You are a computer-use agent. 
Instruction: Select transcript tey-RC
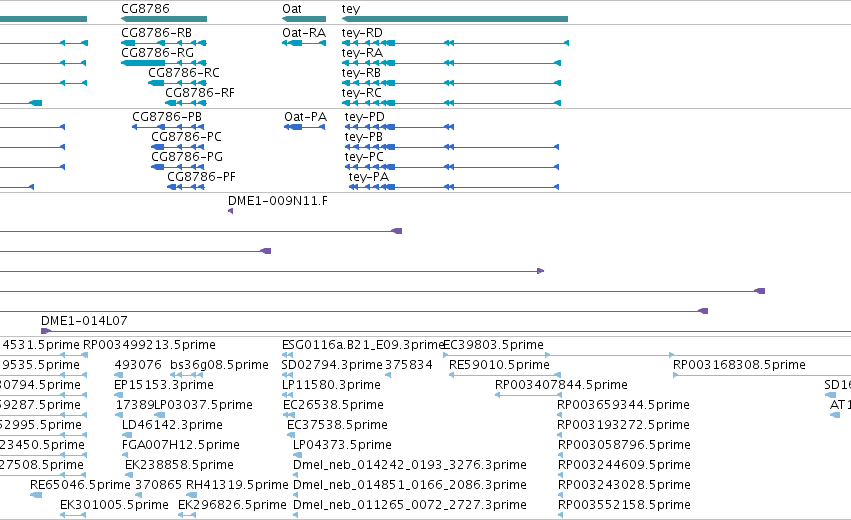coord(451,103)
